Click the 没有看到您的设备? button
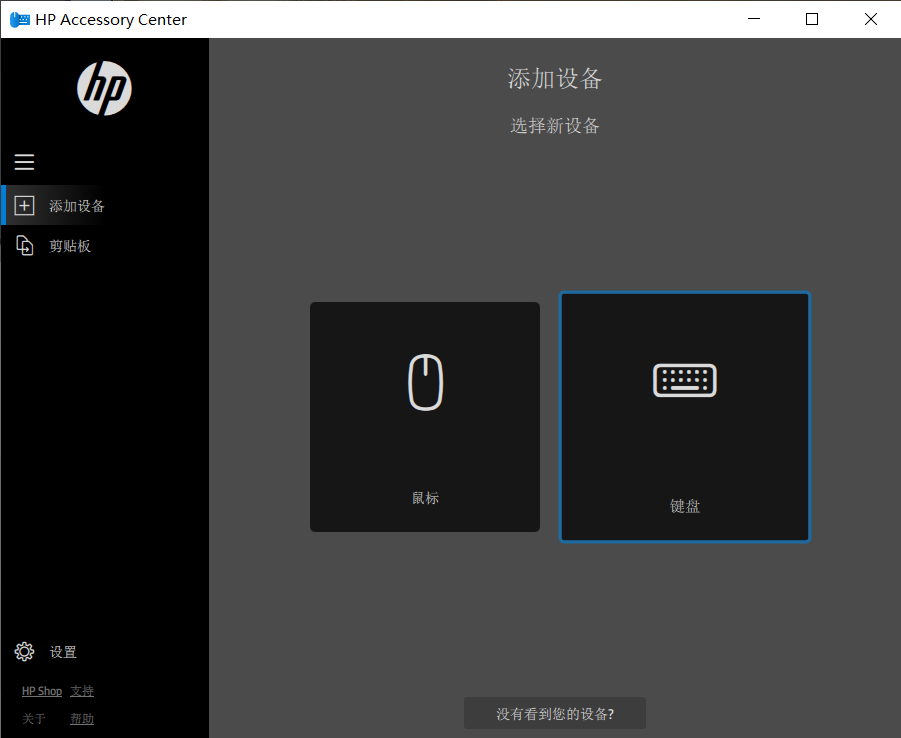Viewport: 901px width, 738px height. (x=555, y=713)
